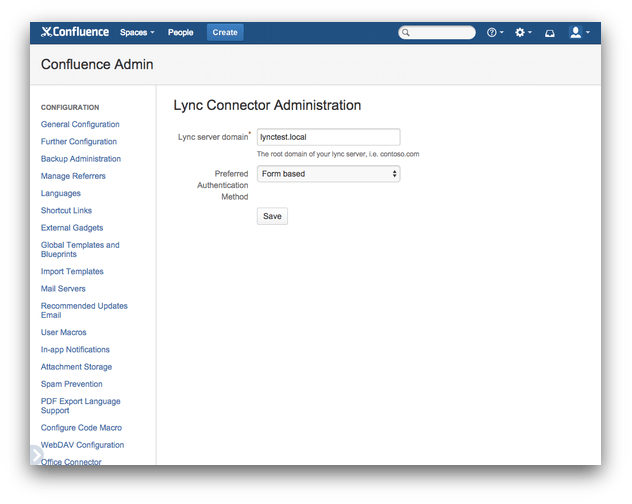Go to WebDAV Configuration
This screenshot has height=504, width=632.
click(82, 445)
